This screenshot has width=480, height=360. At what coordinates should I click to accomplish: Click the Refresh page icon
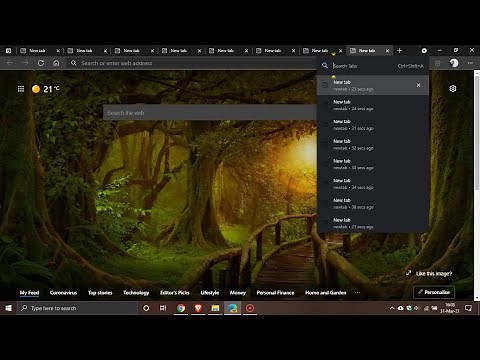click(x=41, y=63)
